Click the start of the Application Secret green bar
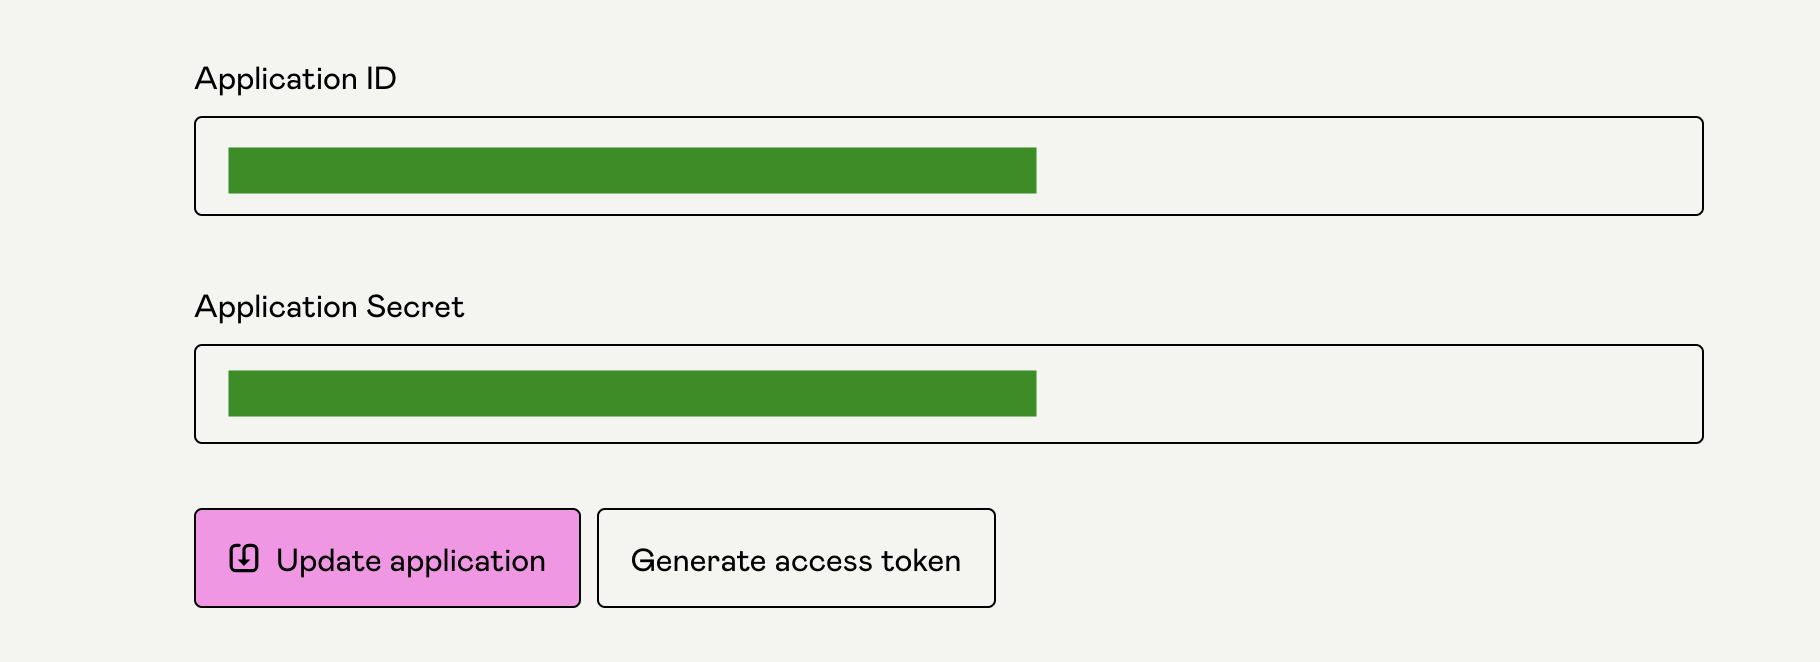The image size is (1820, 662). pos(232,394)
